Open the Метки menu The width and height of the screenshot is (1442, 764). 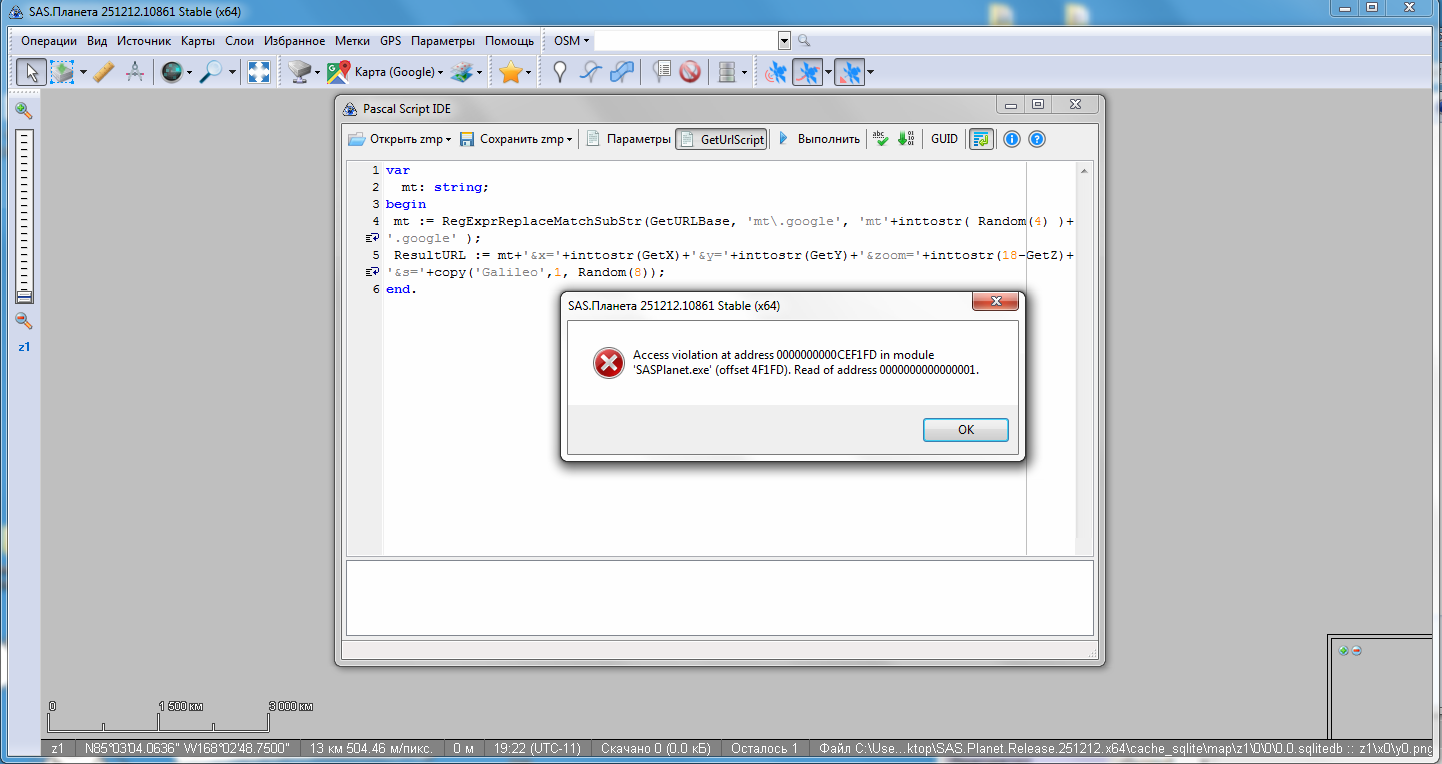[x=352, y=41]
